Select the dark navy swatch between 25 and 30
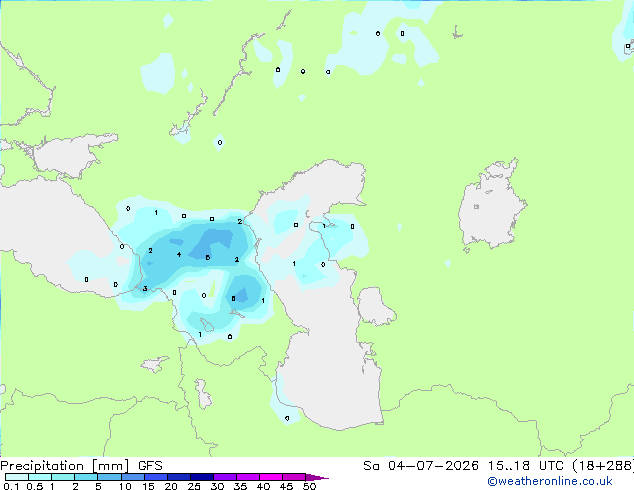This screenshot has height=490, width=634. tap(201, 477)
